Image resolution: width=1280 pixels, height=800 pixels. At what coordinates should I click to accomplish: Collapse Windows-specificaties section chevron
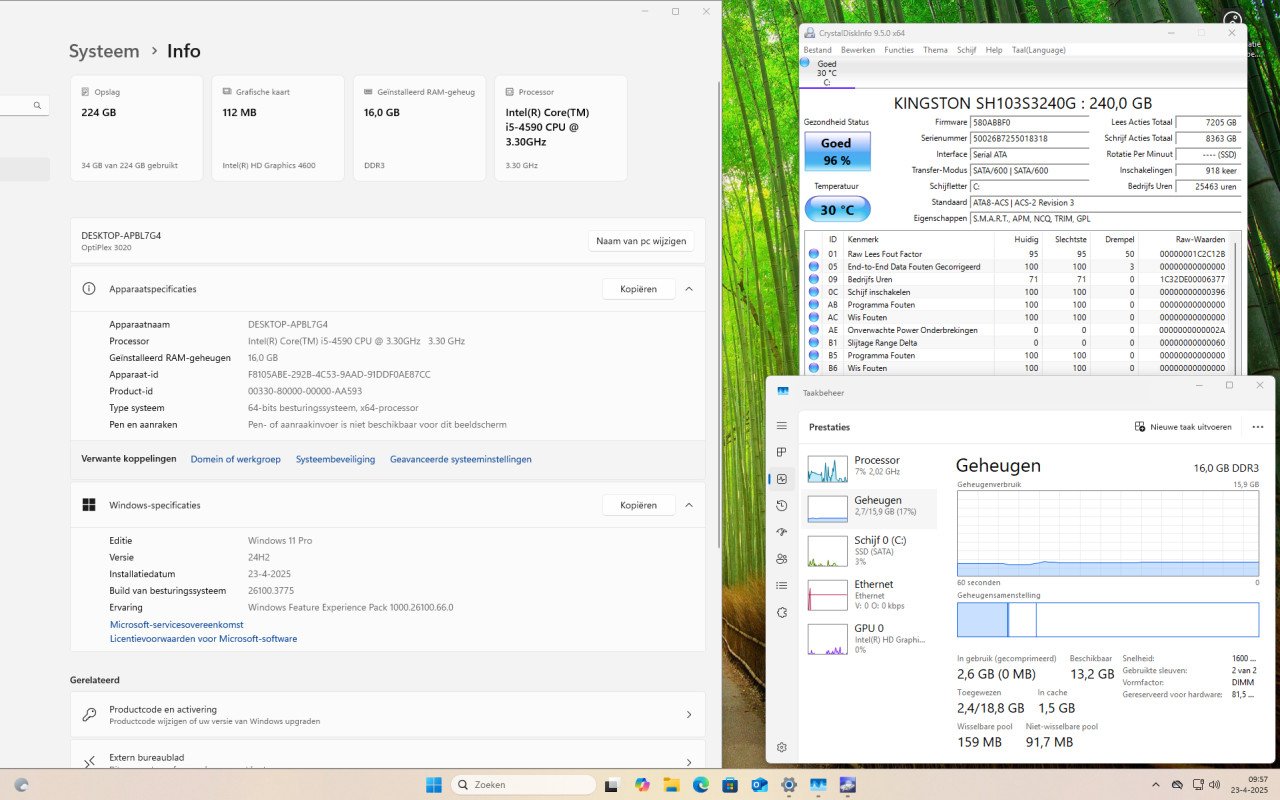click(x=689, y=505)
